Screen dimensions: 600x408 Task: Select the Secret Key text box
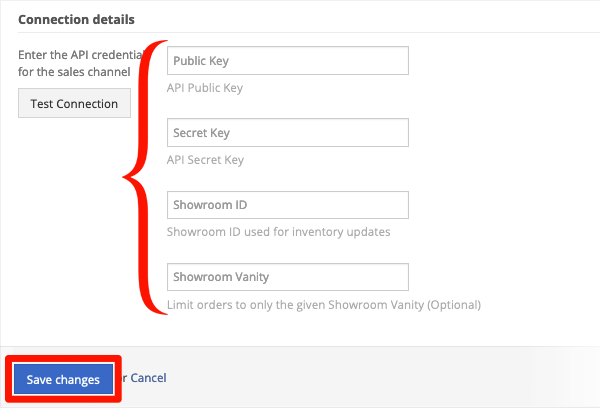tap(288, 132)
